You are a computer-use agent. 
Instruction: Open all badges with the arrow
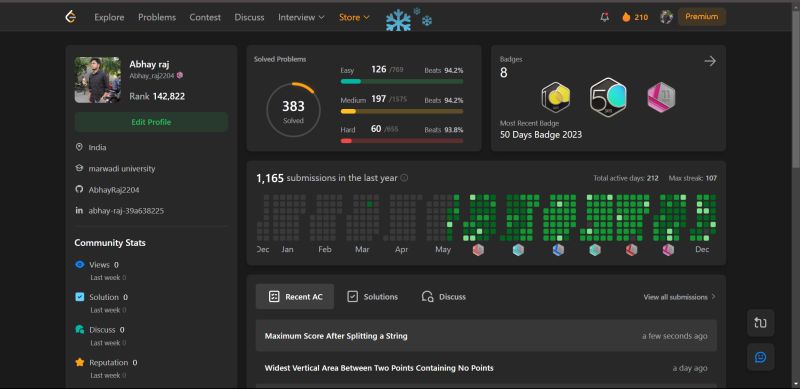tap(710, 61)
